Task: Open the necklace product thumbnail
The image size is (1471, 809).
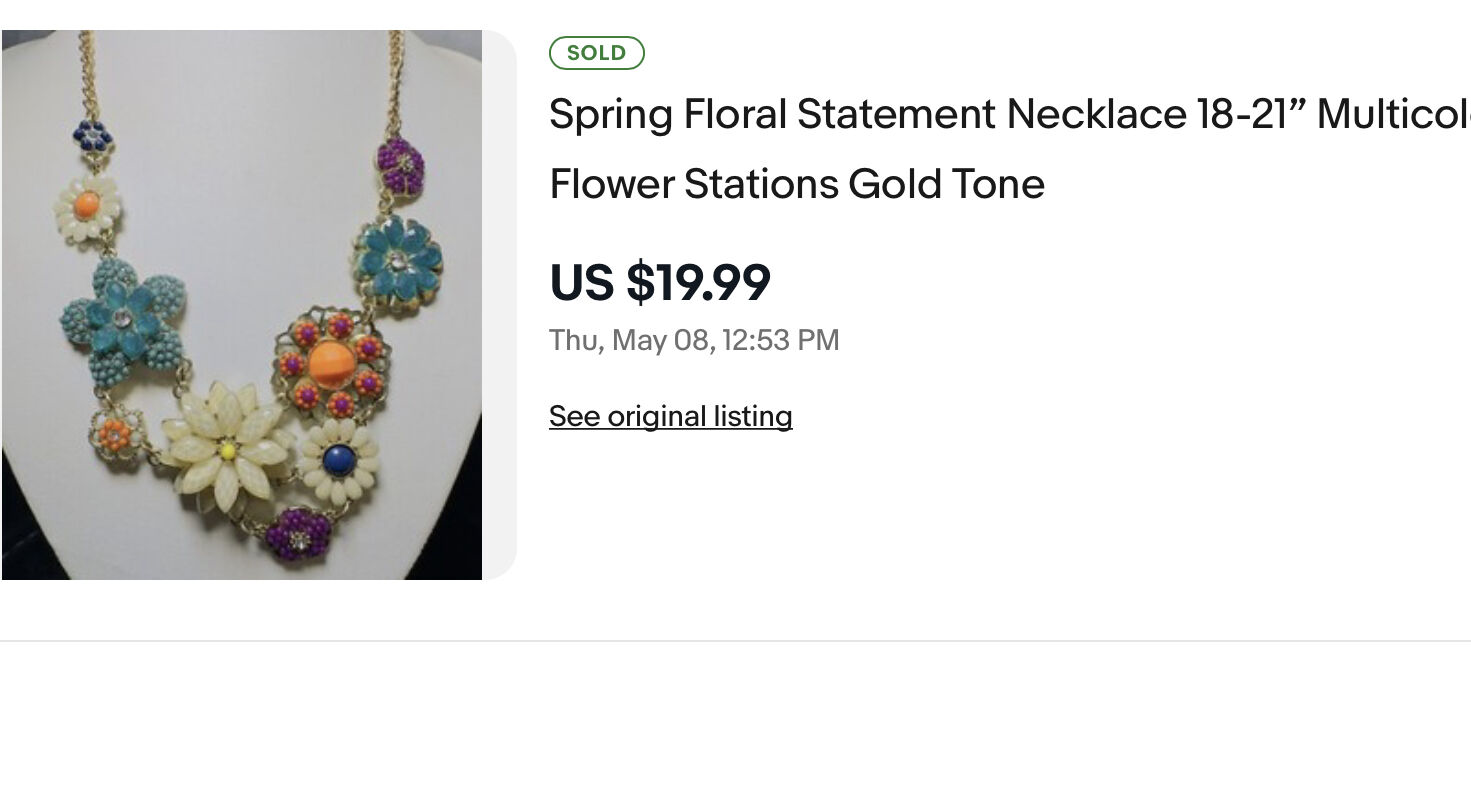Action: pos(242,305)
